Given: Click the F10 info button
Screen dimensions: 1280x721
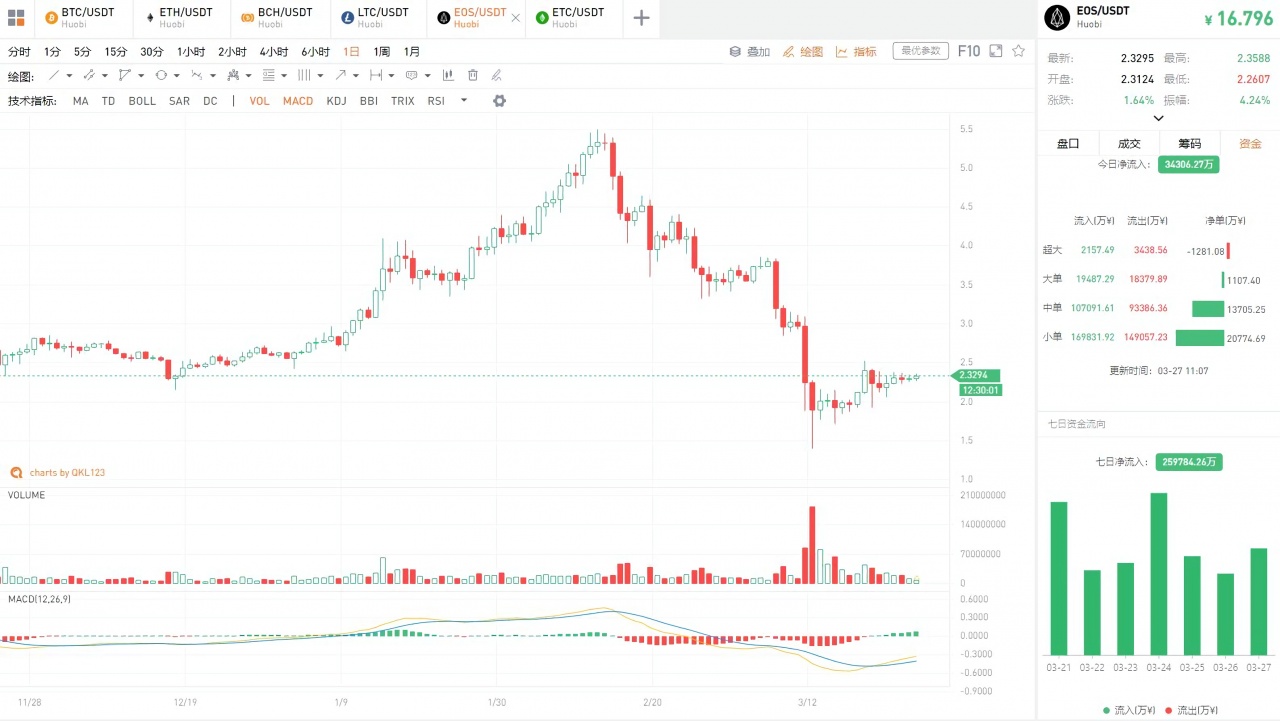Looking at the screenshot, I should [968, 51].
